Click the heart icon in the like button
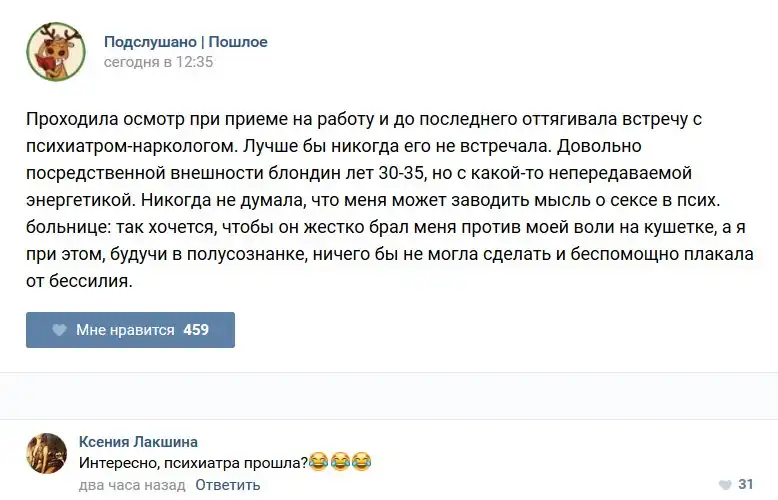Viewport: 778px width, 500px height. [59, 330]
